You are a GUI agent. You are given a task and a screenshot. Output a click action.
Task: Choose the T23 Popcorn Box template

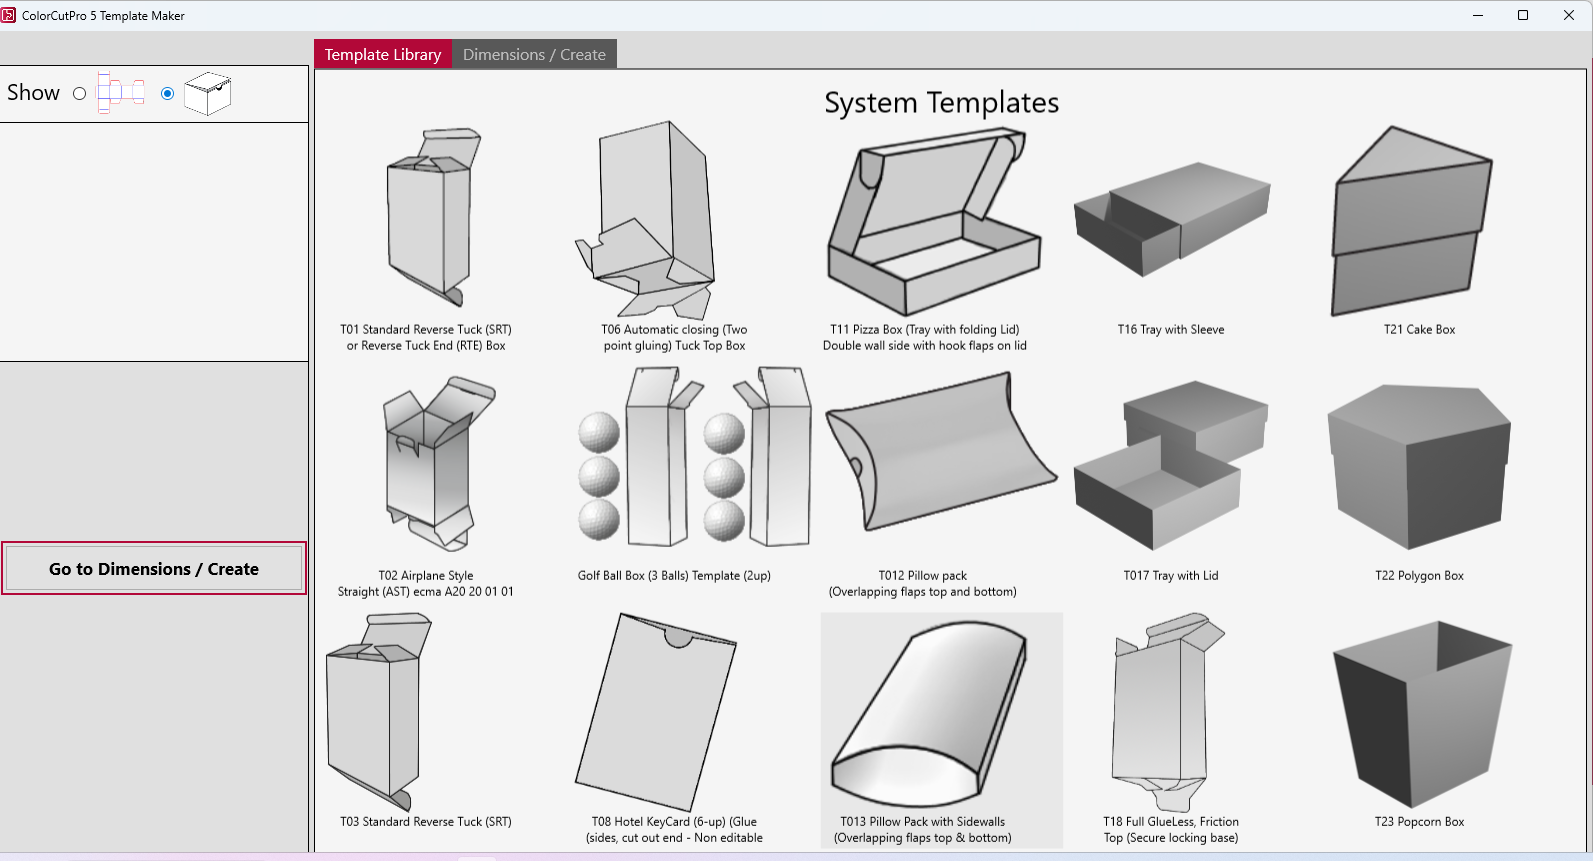click(x=1419, y=712)
